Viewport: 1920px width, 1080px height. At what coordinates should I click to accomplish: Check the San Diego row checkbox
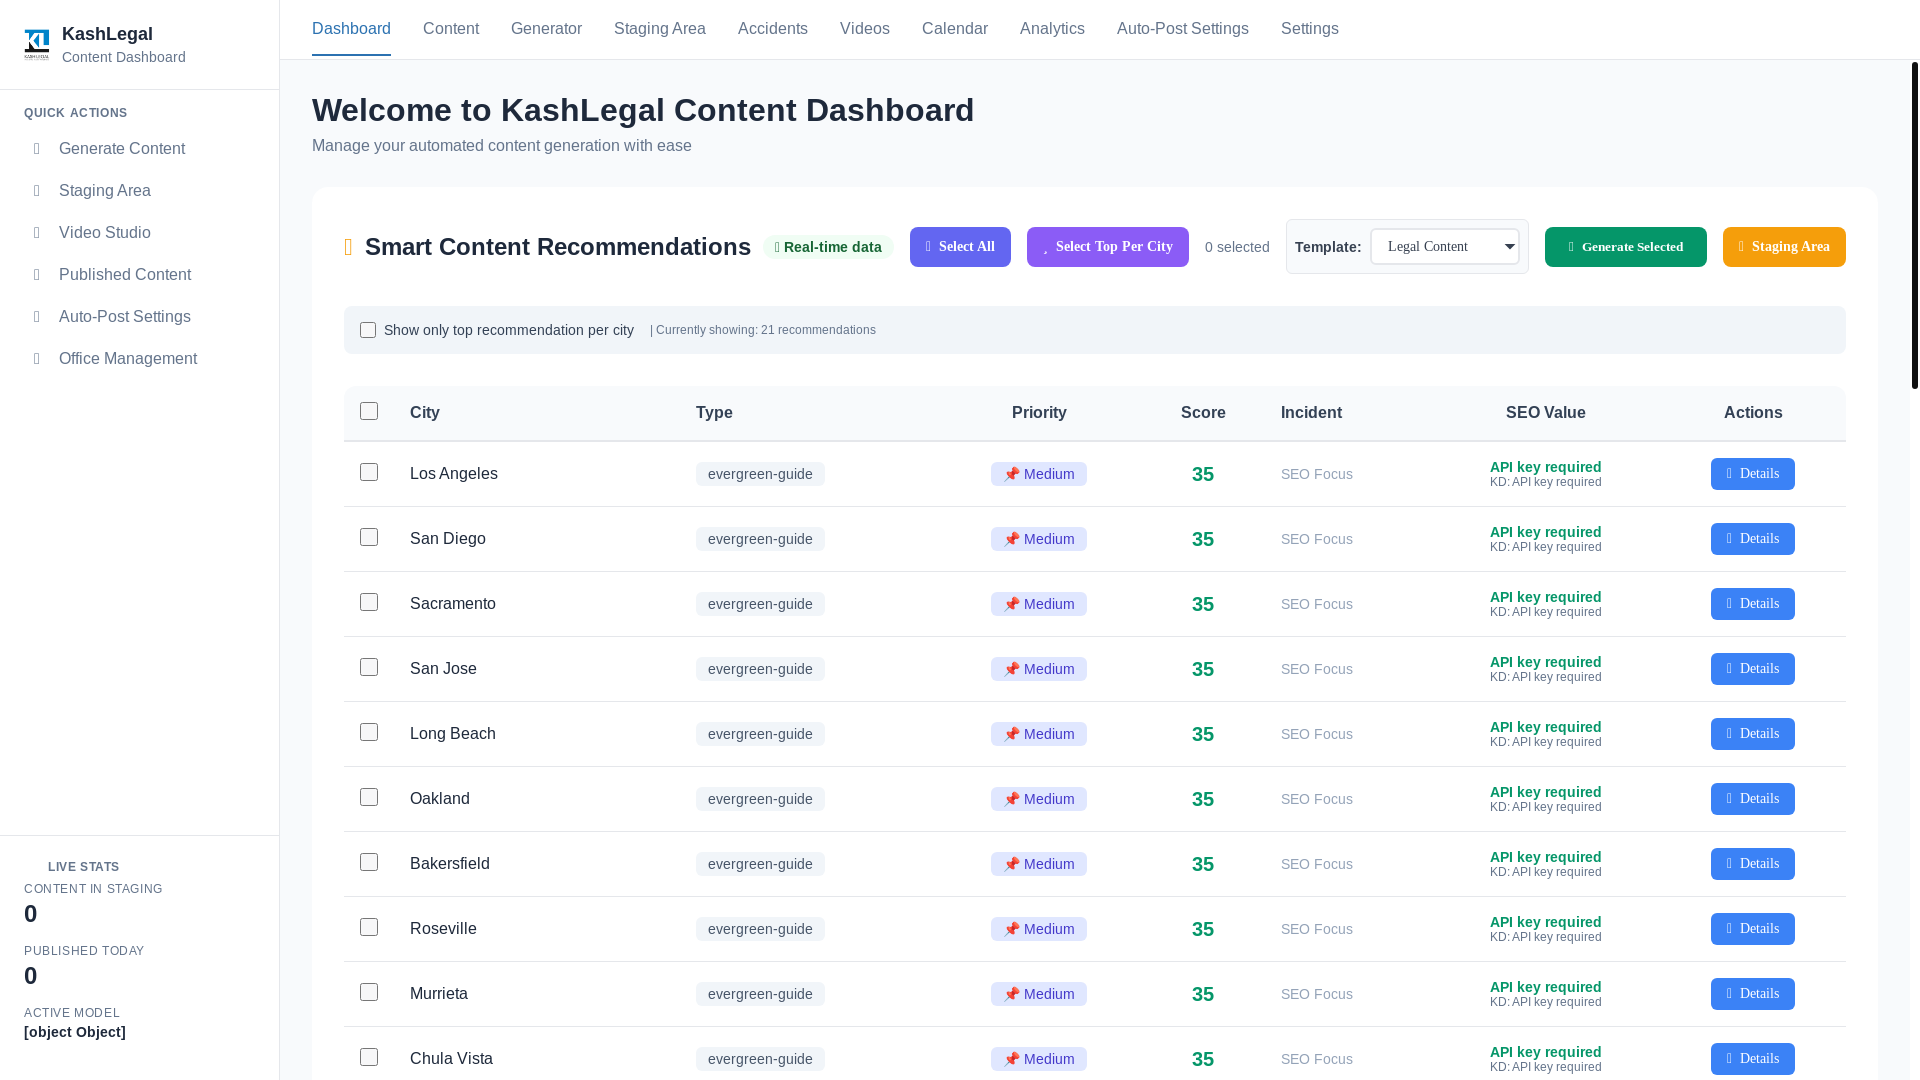tap(369, 537)
